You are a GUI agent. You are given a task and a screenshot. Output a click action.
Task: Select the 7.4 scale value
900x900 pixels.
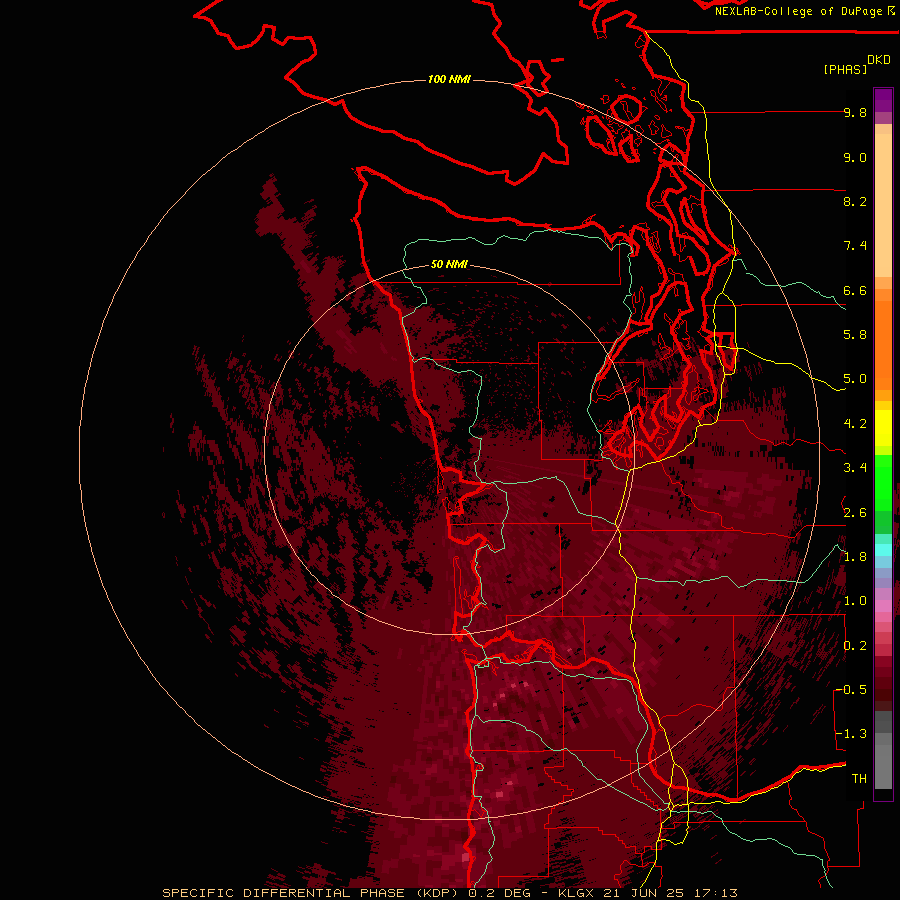click(855, 246)
